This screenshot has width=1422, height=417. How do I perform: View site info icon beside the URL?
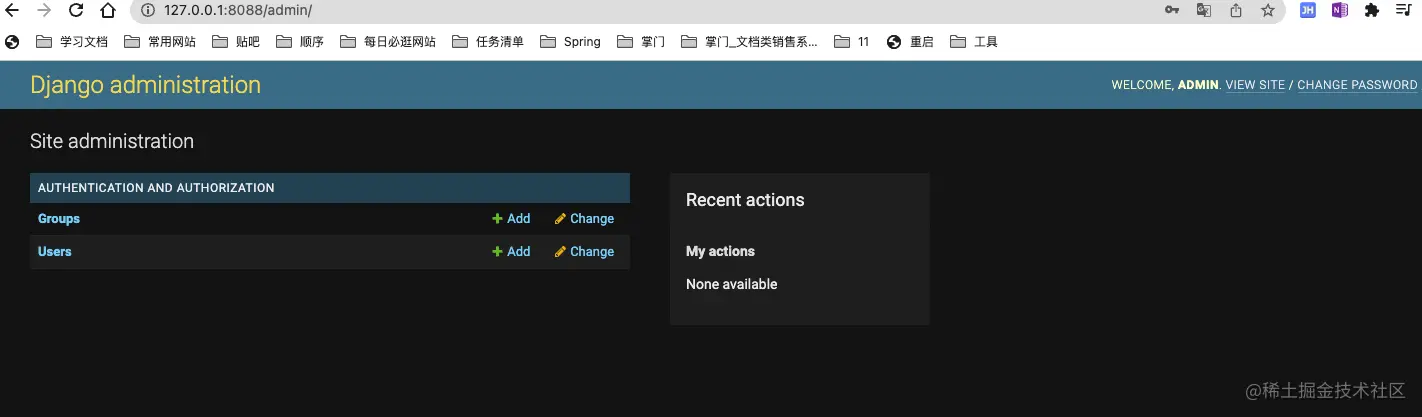click(x=147, y=10)
